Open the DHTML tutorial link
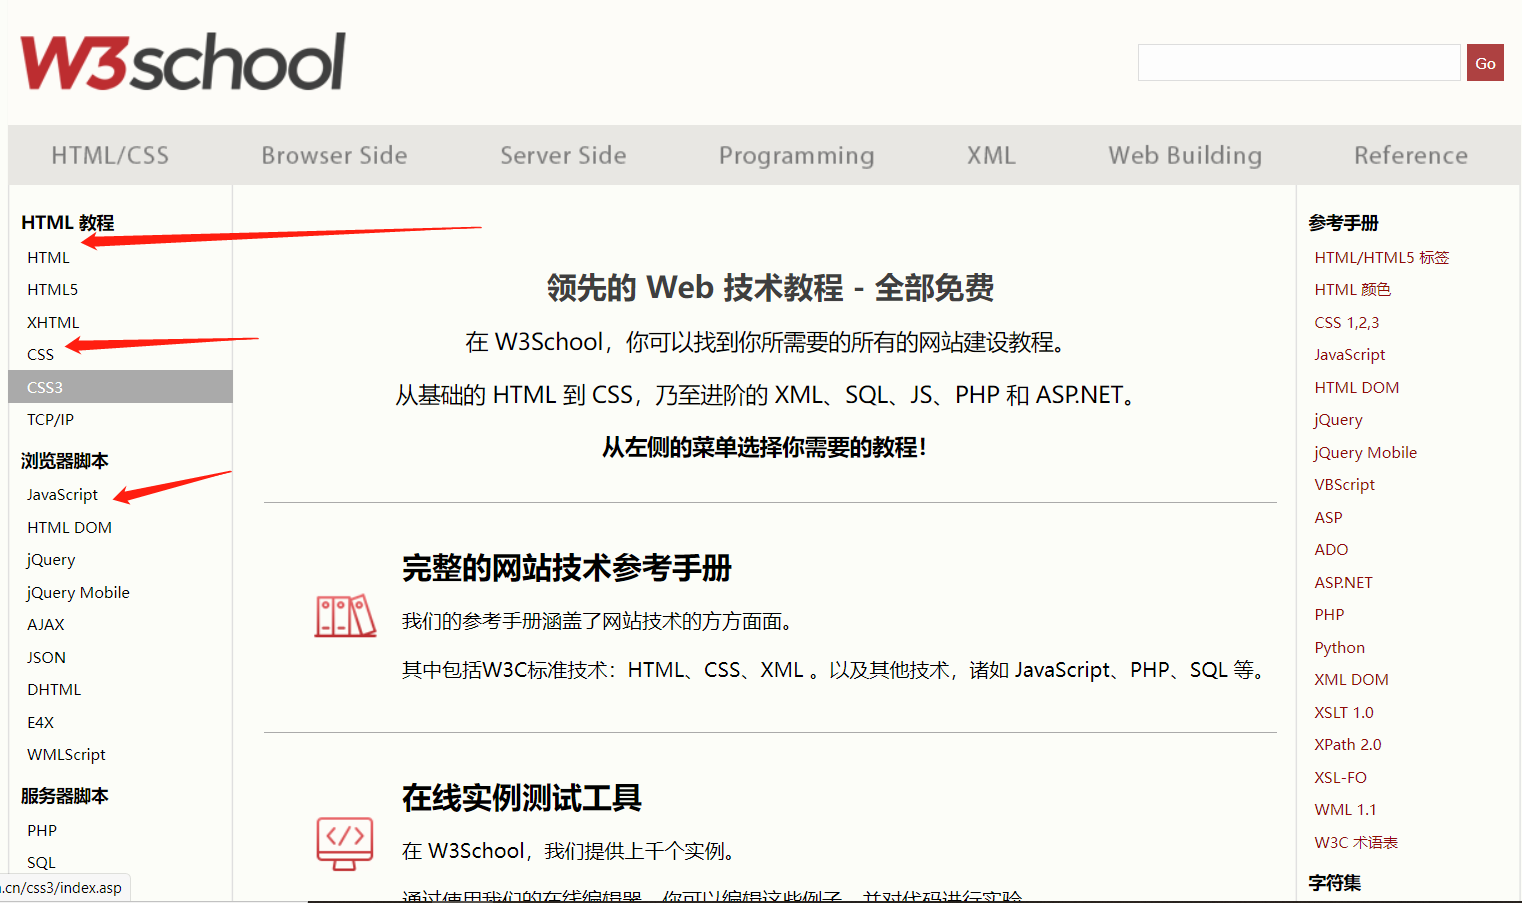This screenshot has height=903, width=1522. point(54,689)
